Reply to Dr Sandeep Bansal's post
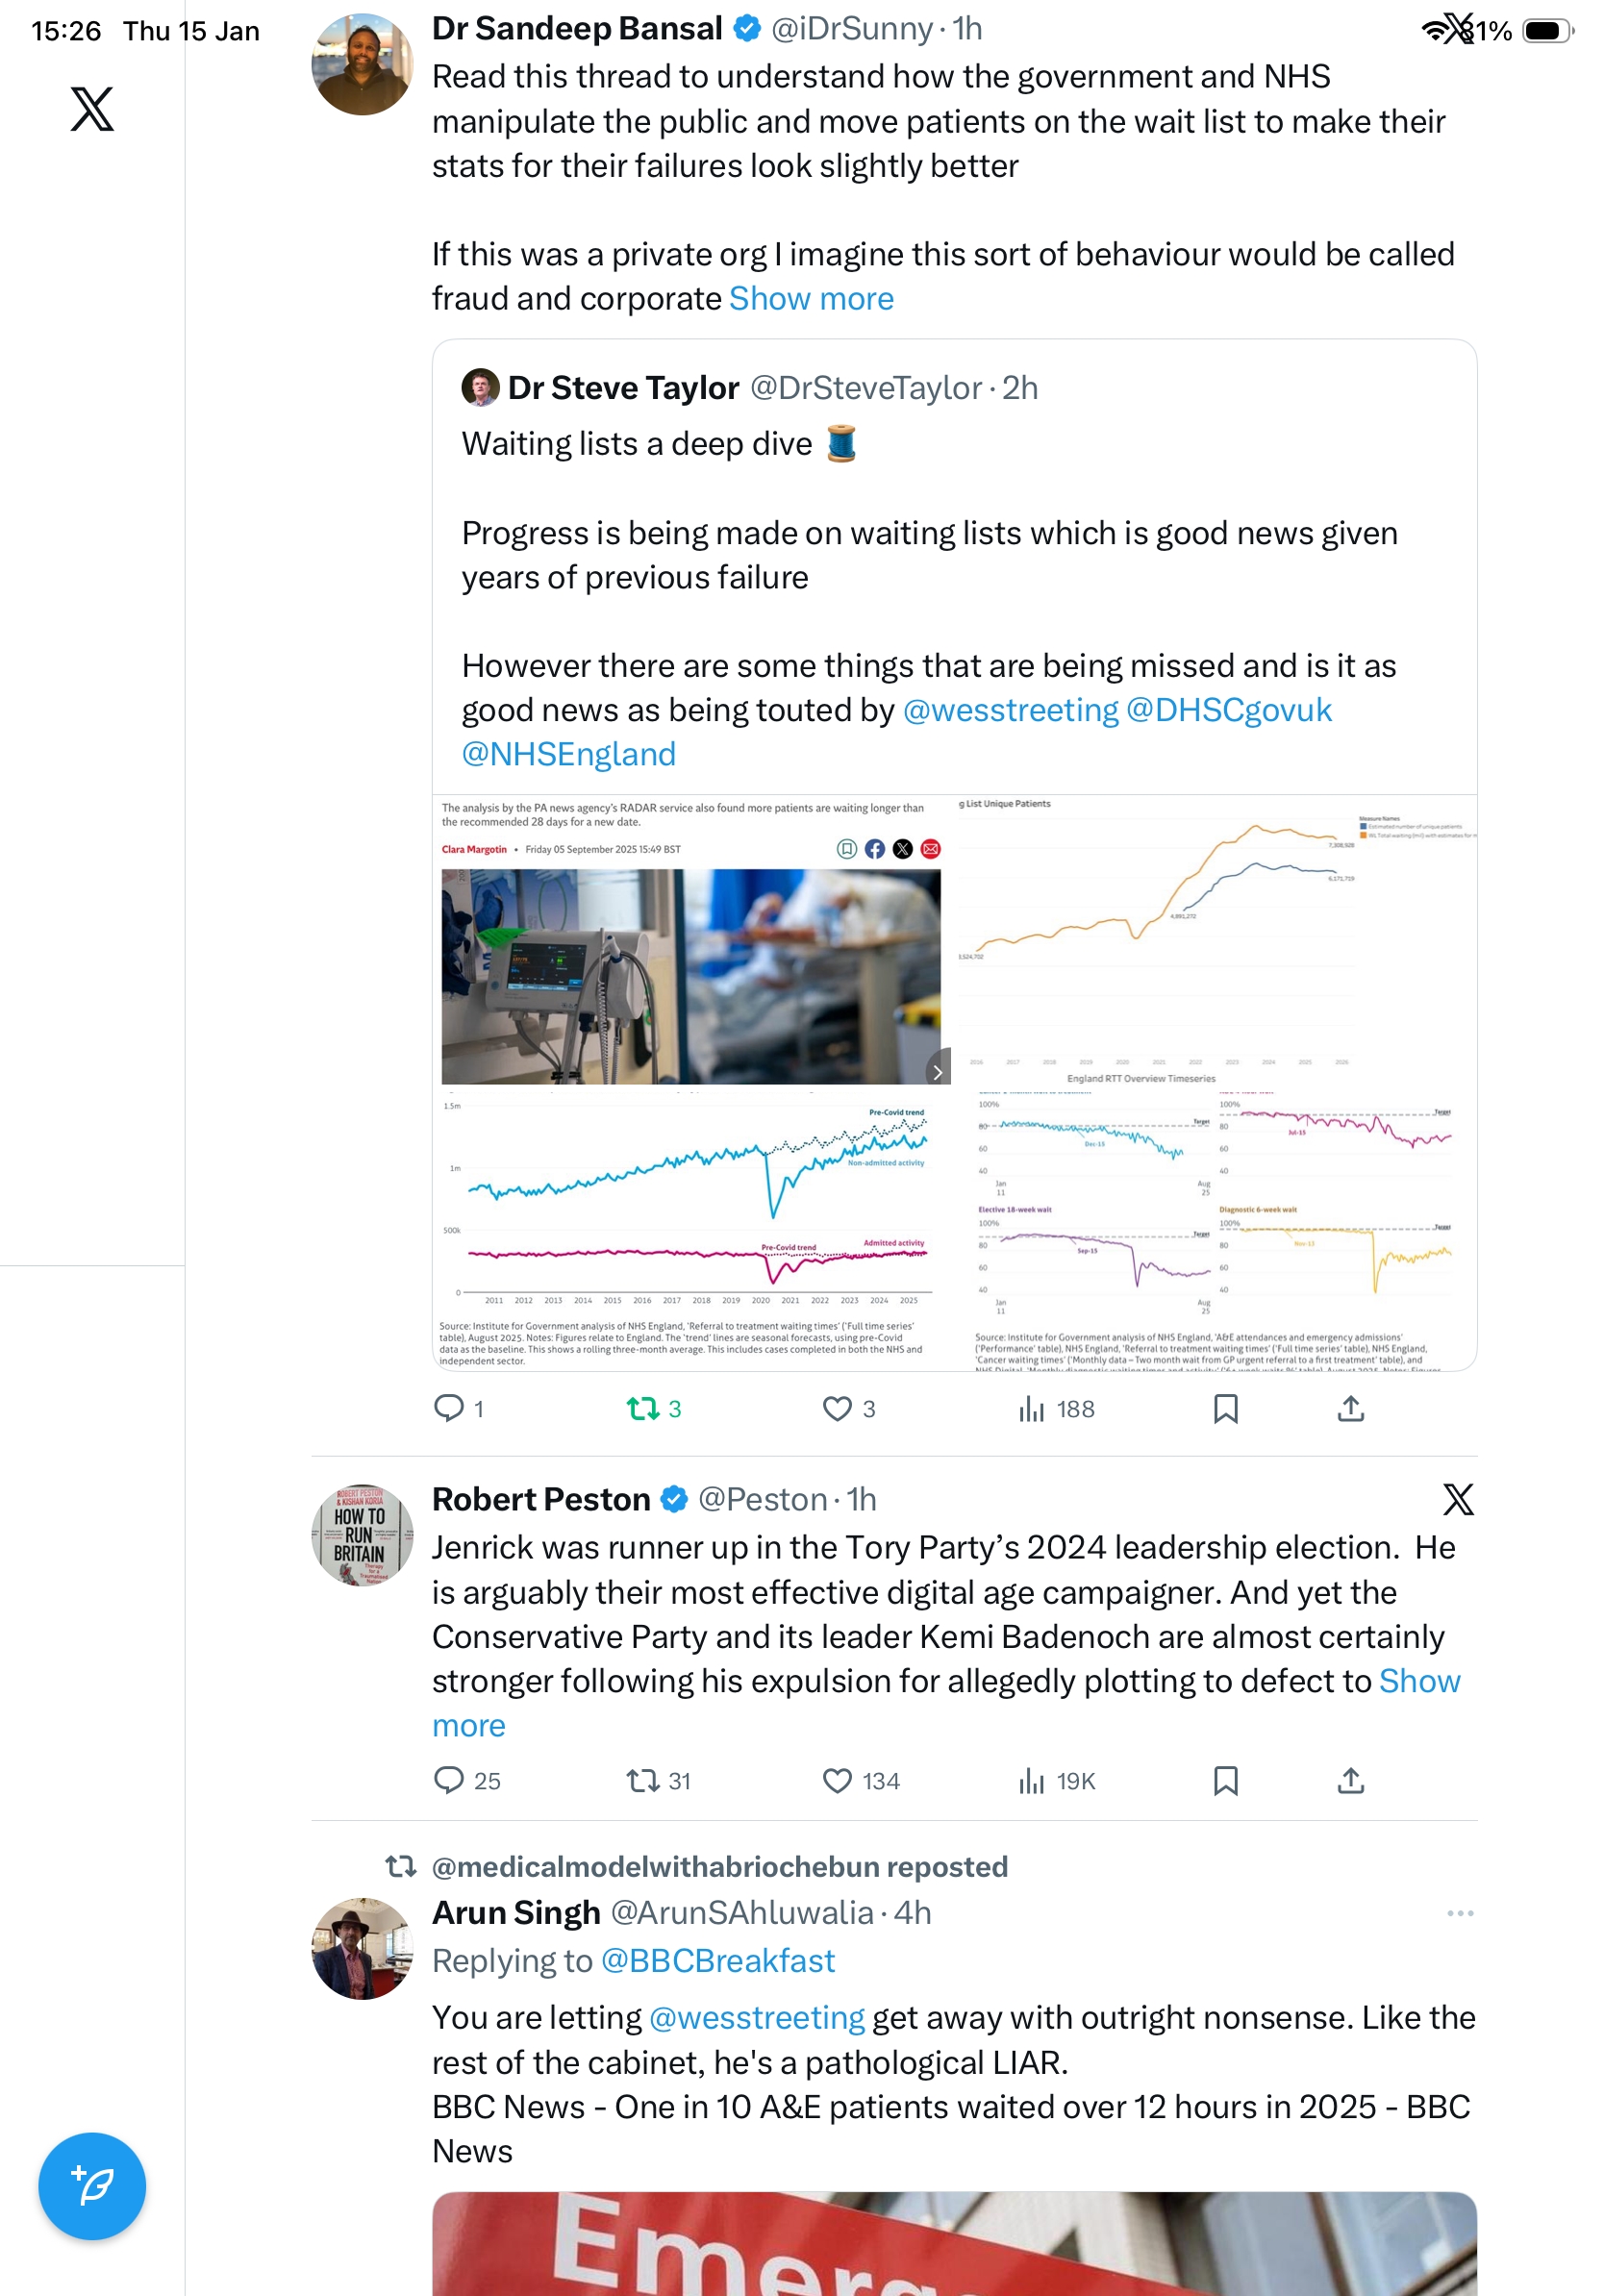Viewport: 1604px width, 2296px height. coord(449,1408)
